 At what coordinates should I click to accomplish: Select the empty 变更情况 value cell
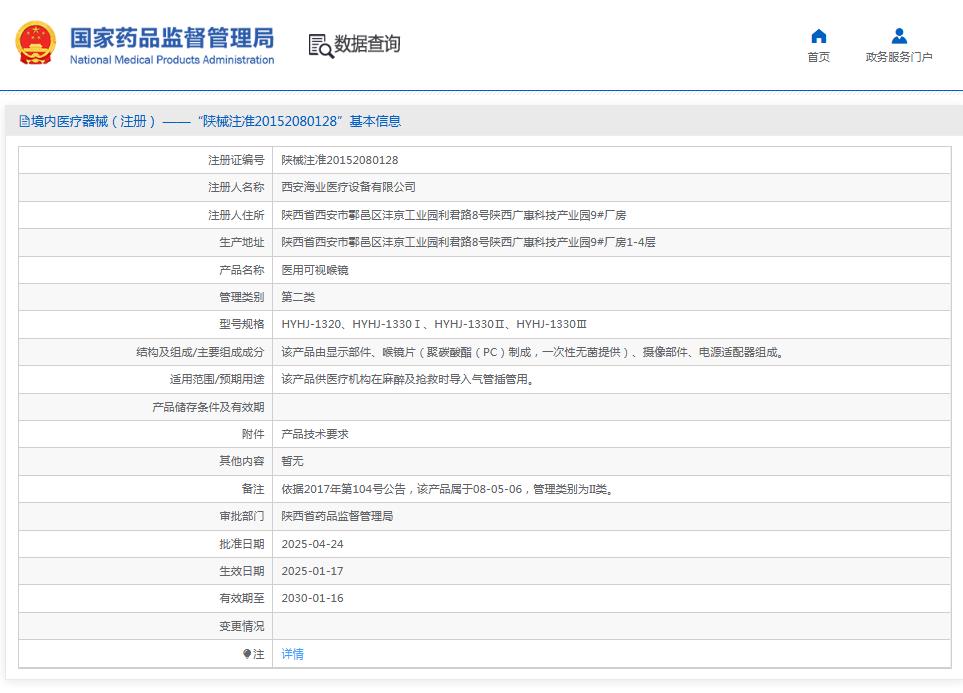tap(500, 626)
